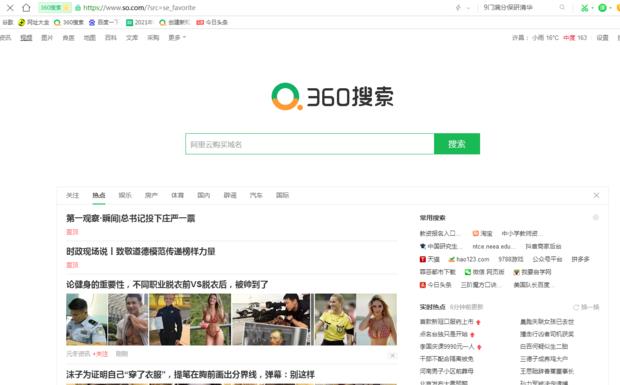Open the 图片 search category
The height and width of the screenshot is (385, 620).
(x=47, y=38)
